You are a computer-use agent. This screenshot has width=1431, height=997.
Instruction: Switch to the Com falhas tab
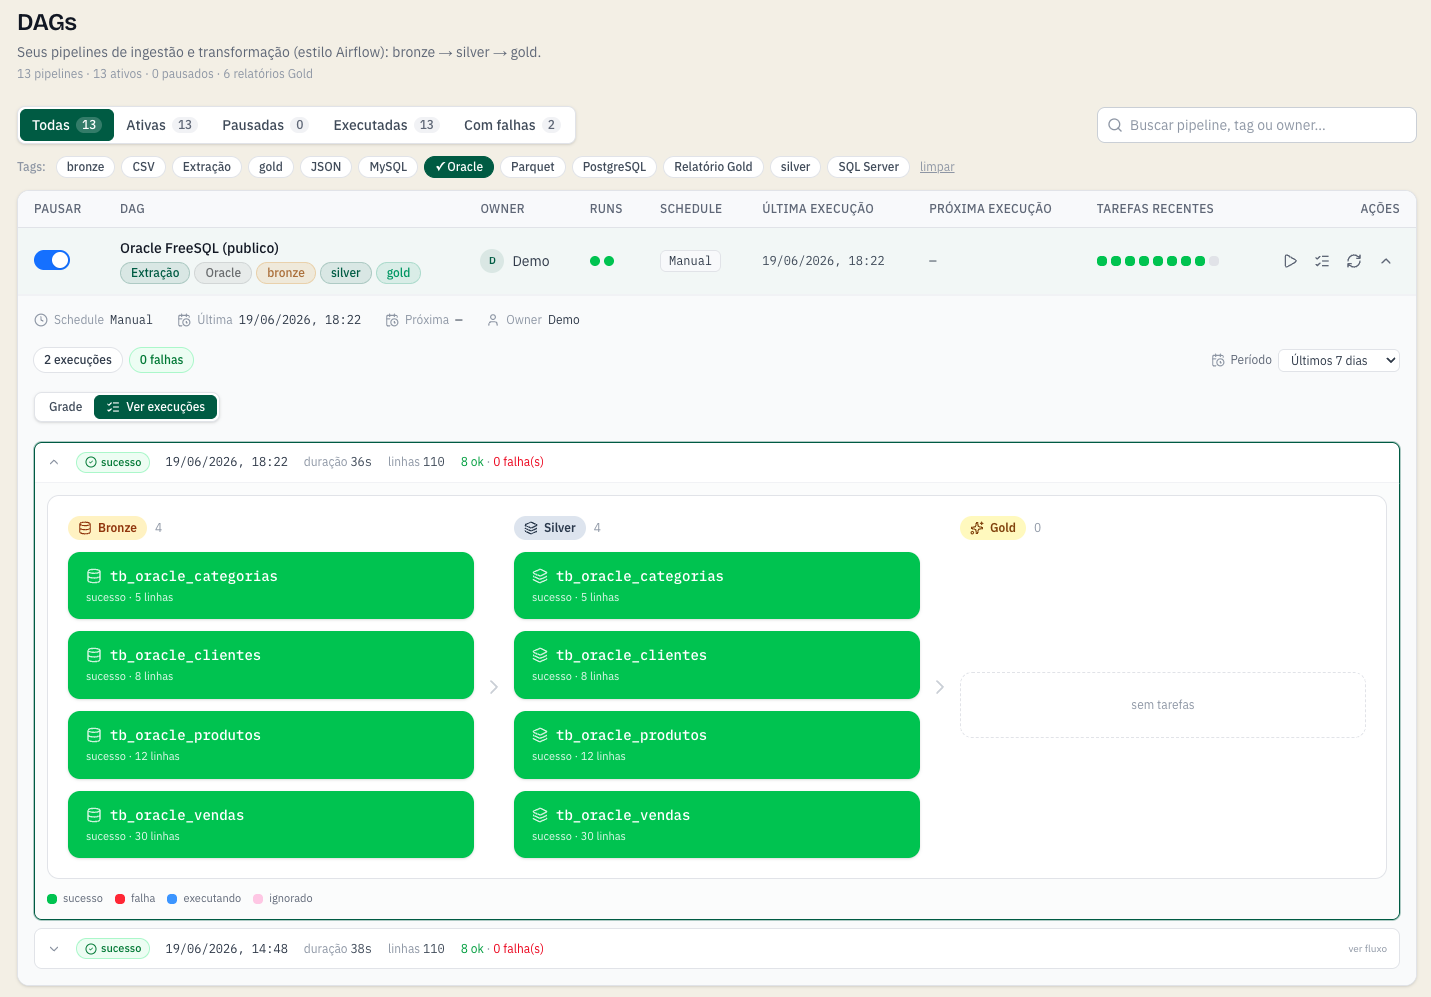[x=512, y=125]
